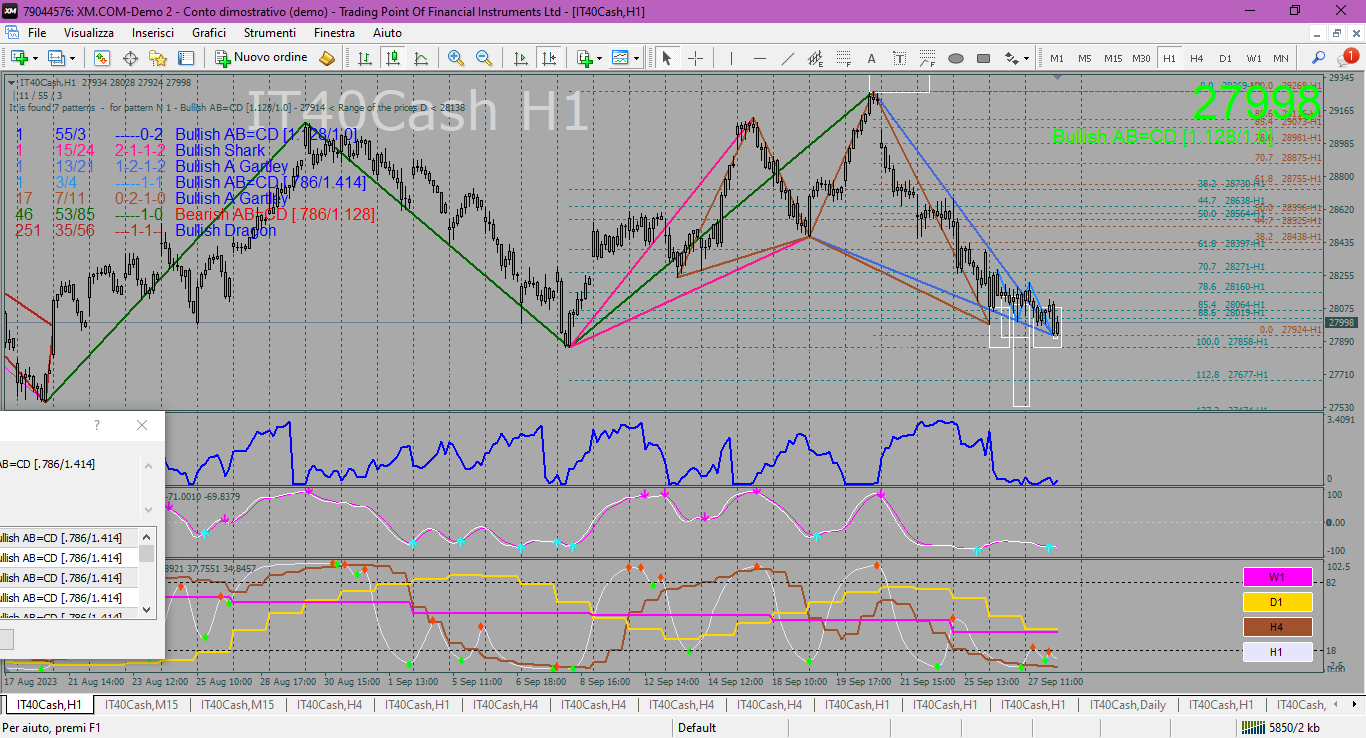
Task: Select the equidistant channel tool
Action: (x=815, y=58)
